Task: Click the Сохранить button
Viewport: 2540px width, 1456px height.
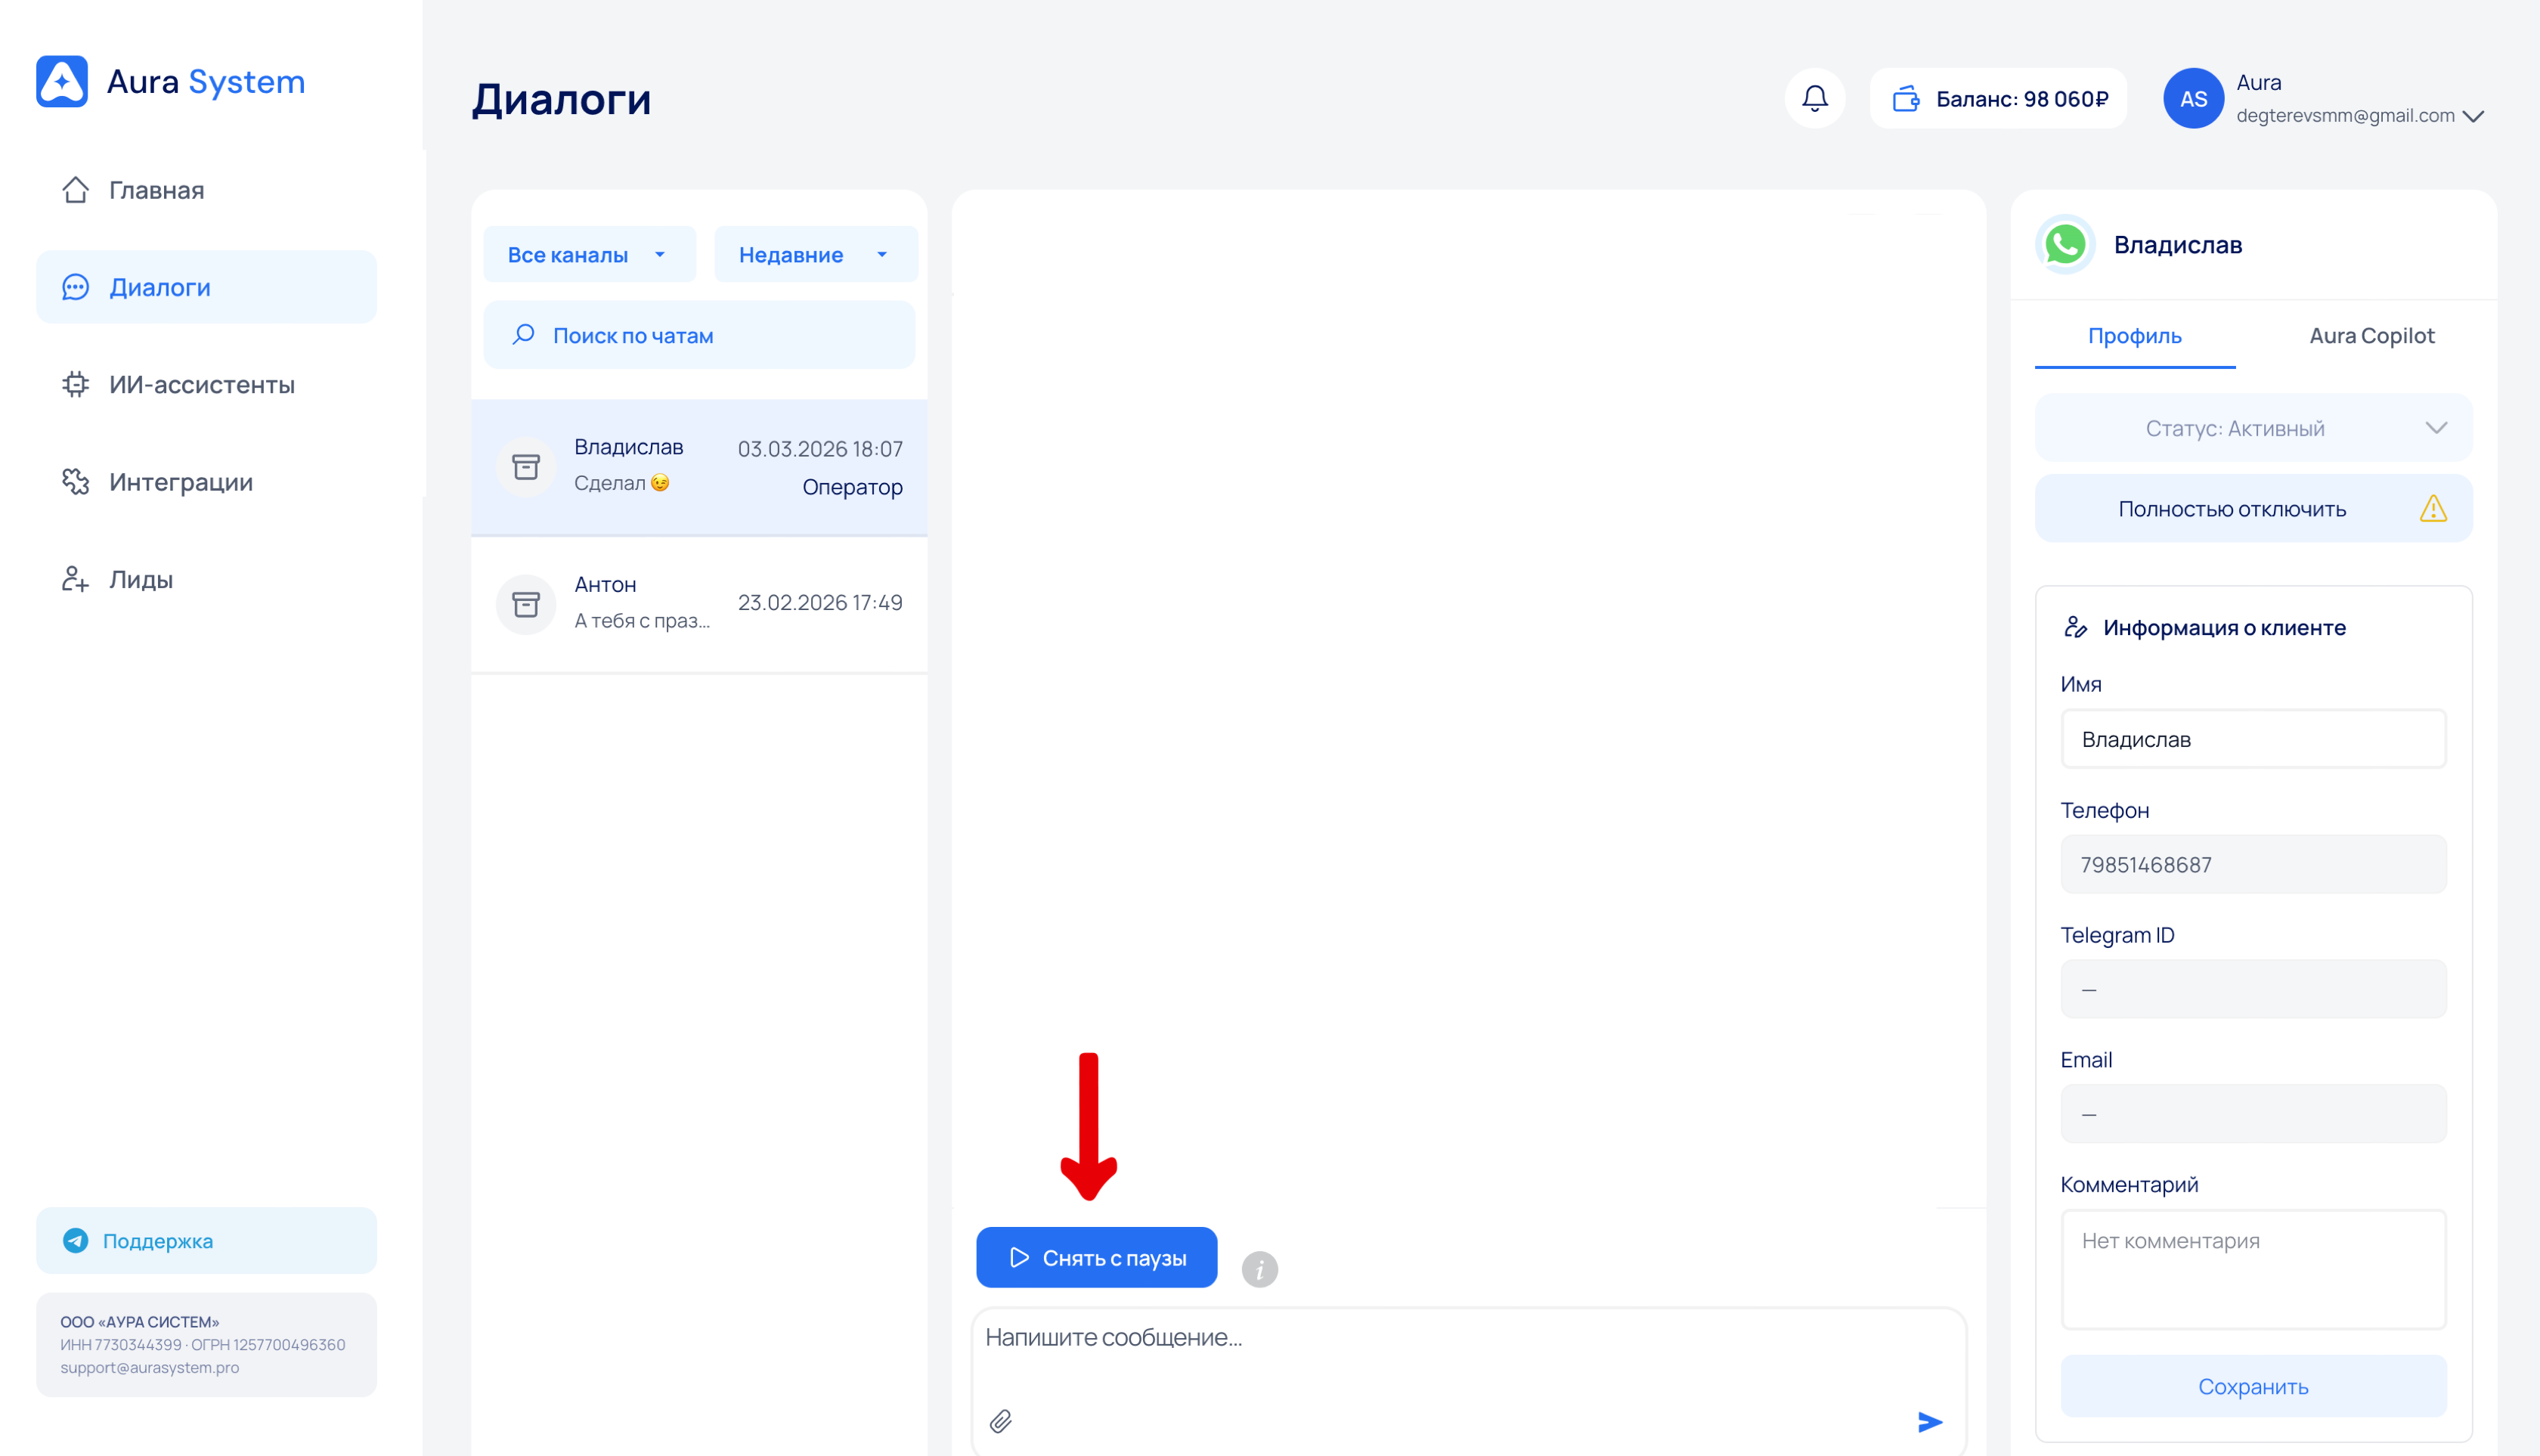Action: coord(2253,1386)
